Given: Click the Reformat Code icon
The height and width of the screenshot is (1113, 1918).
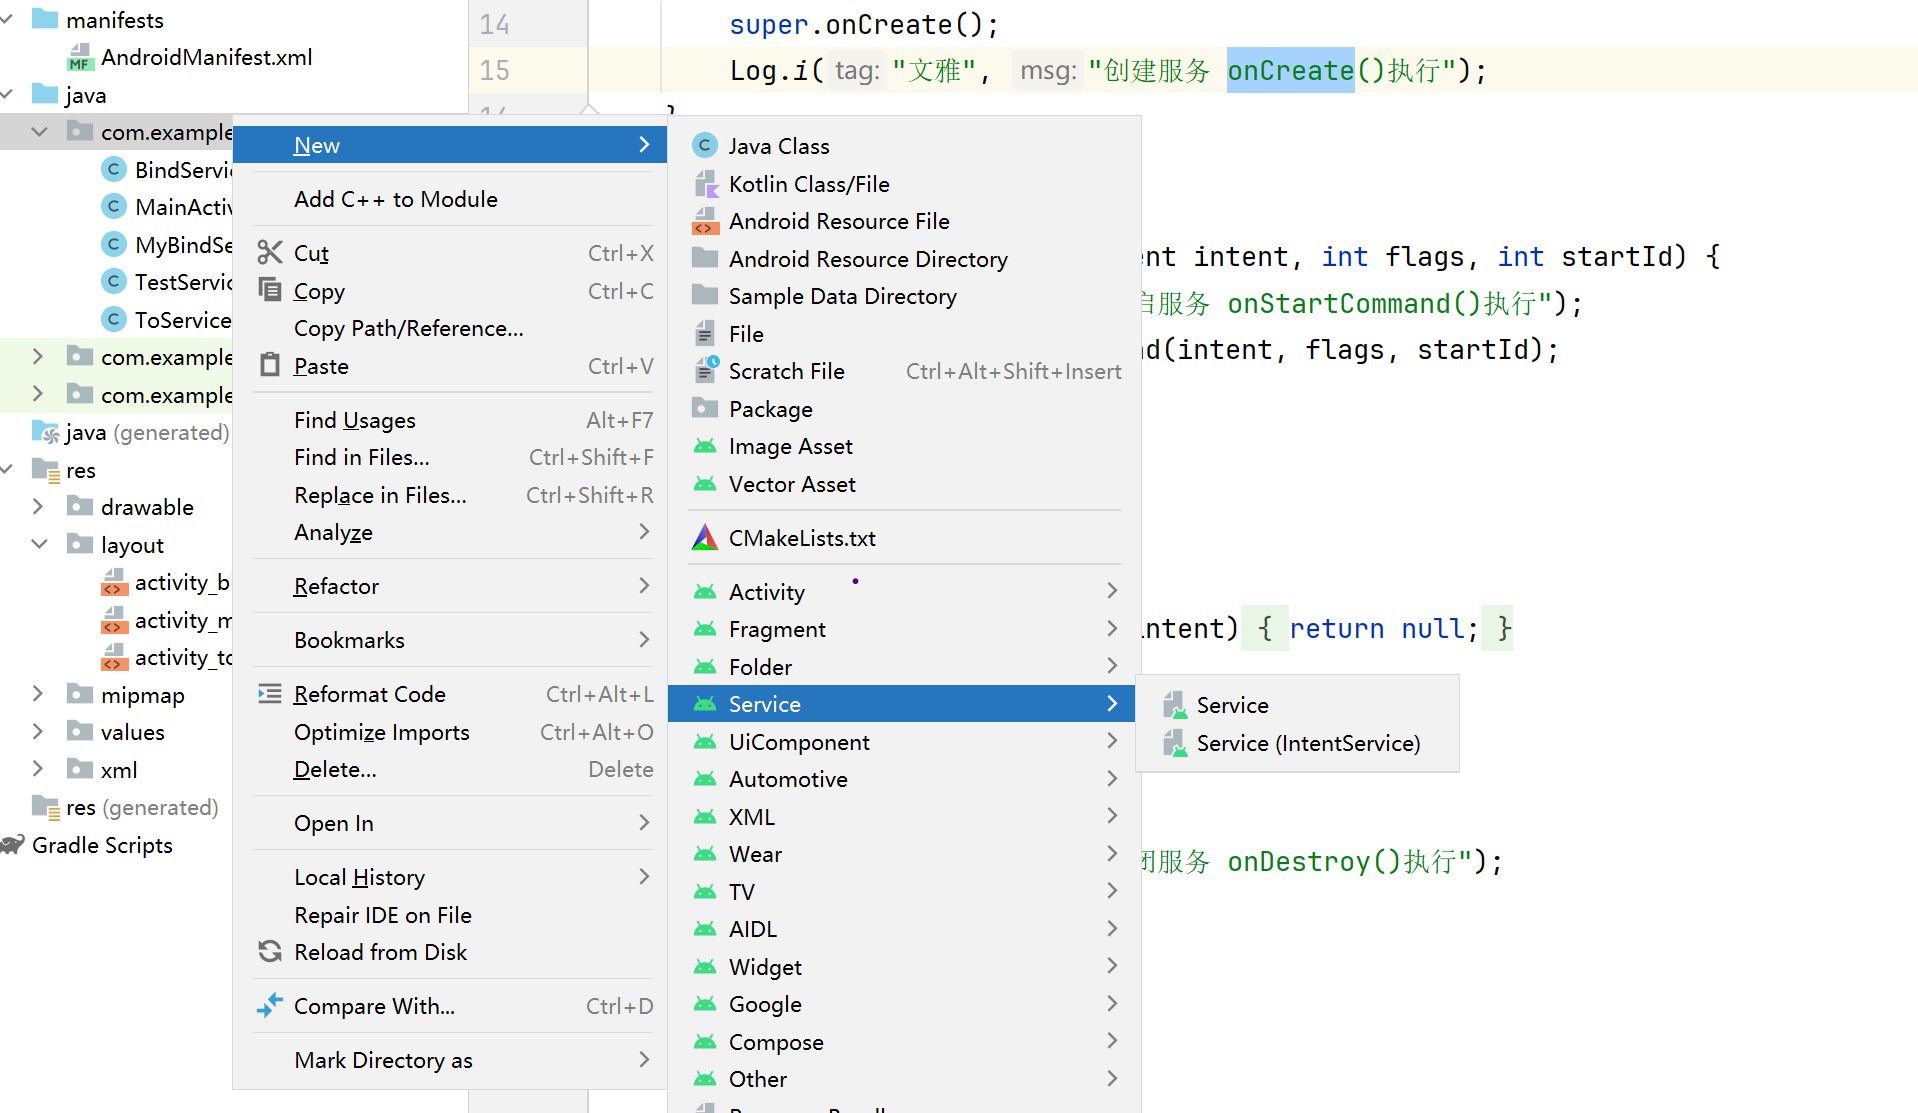Looking at the screenshot, I should coord(270,694).
